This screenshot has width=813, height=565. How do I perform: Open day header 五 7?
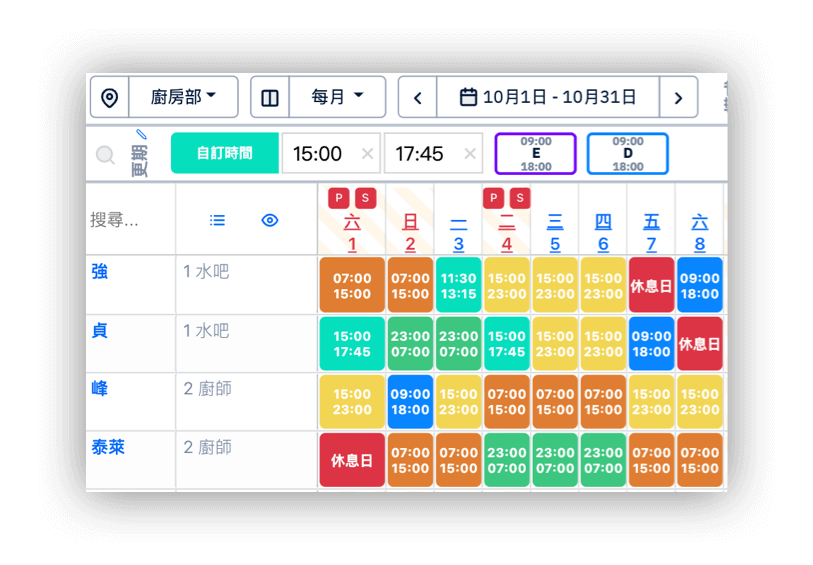tap(651, 233)
